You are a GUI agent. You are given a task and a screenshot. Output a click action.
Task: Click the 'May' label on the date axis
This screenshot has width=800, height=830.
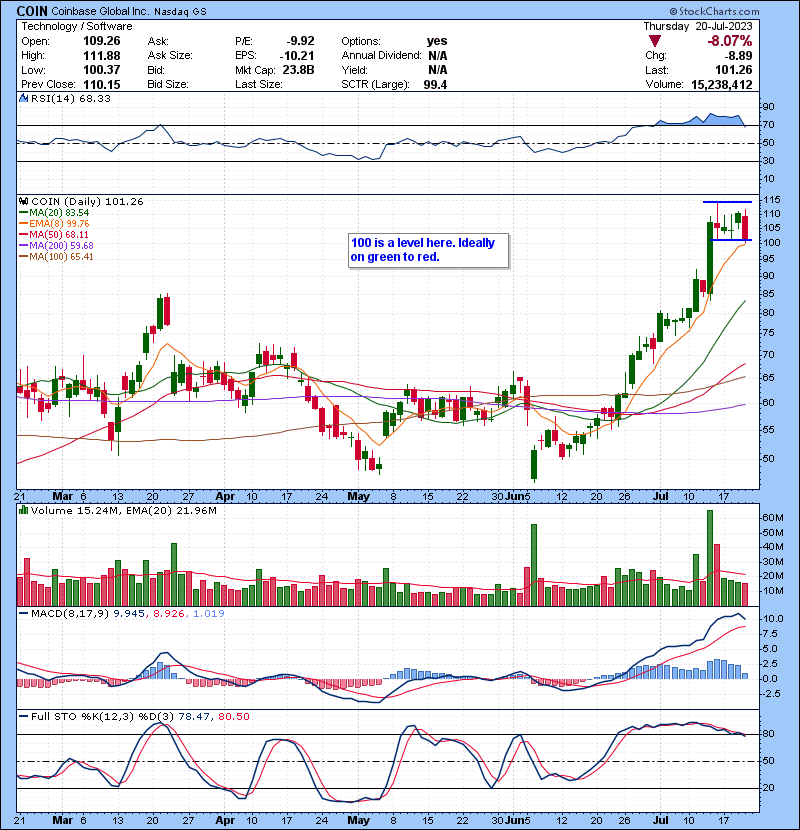click(x=359, y=496)
